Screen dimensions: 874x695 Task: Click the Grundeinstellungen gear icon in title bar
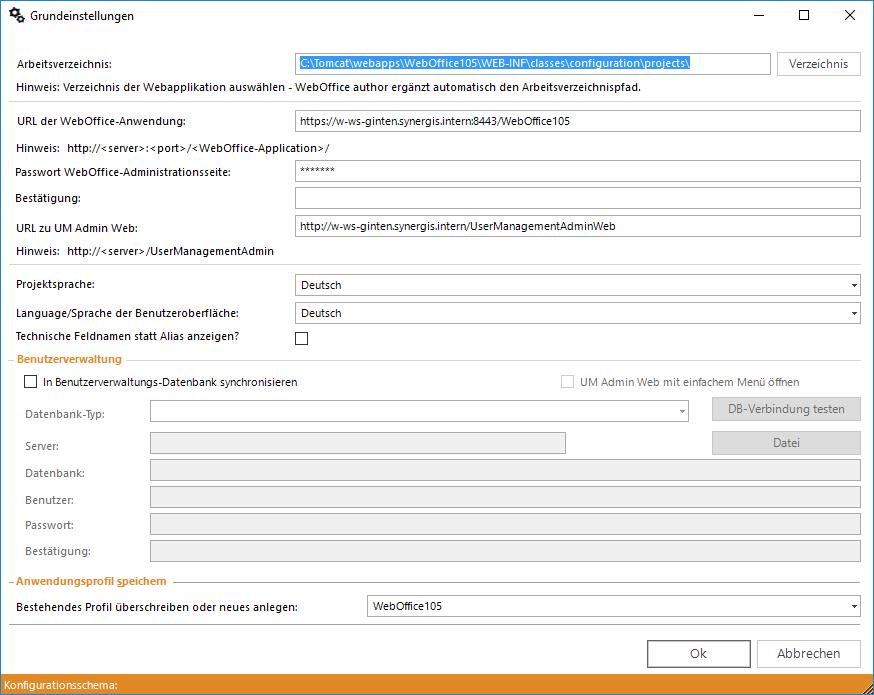tap(16, 16)
